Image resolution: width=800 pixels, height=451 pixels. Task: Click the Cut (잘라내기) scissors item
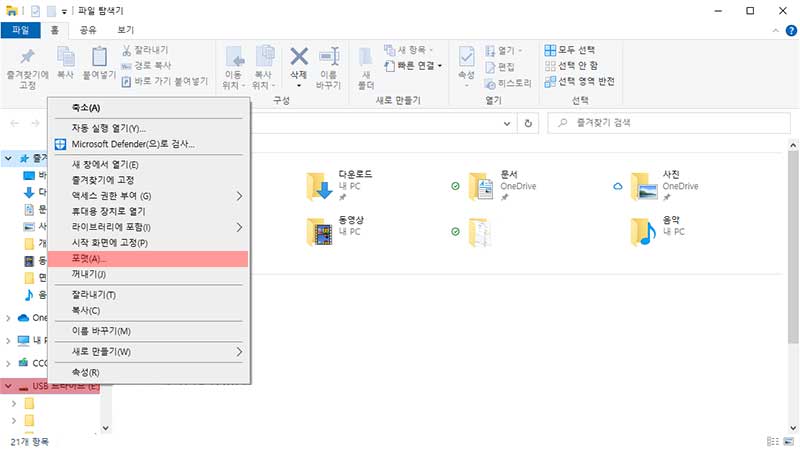(145, 50)
